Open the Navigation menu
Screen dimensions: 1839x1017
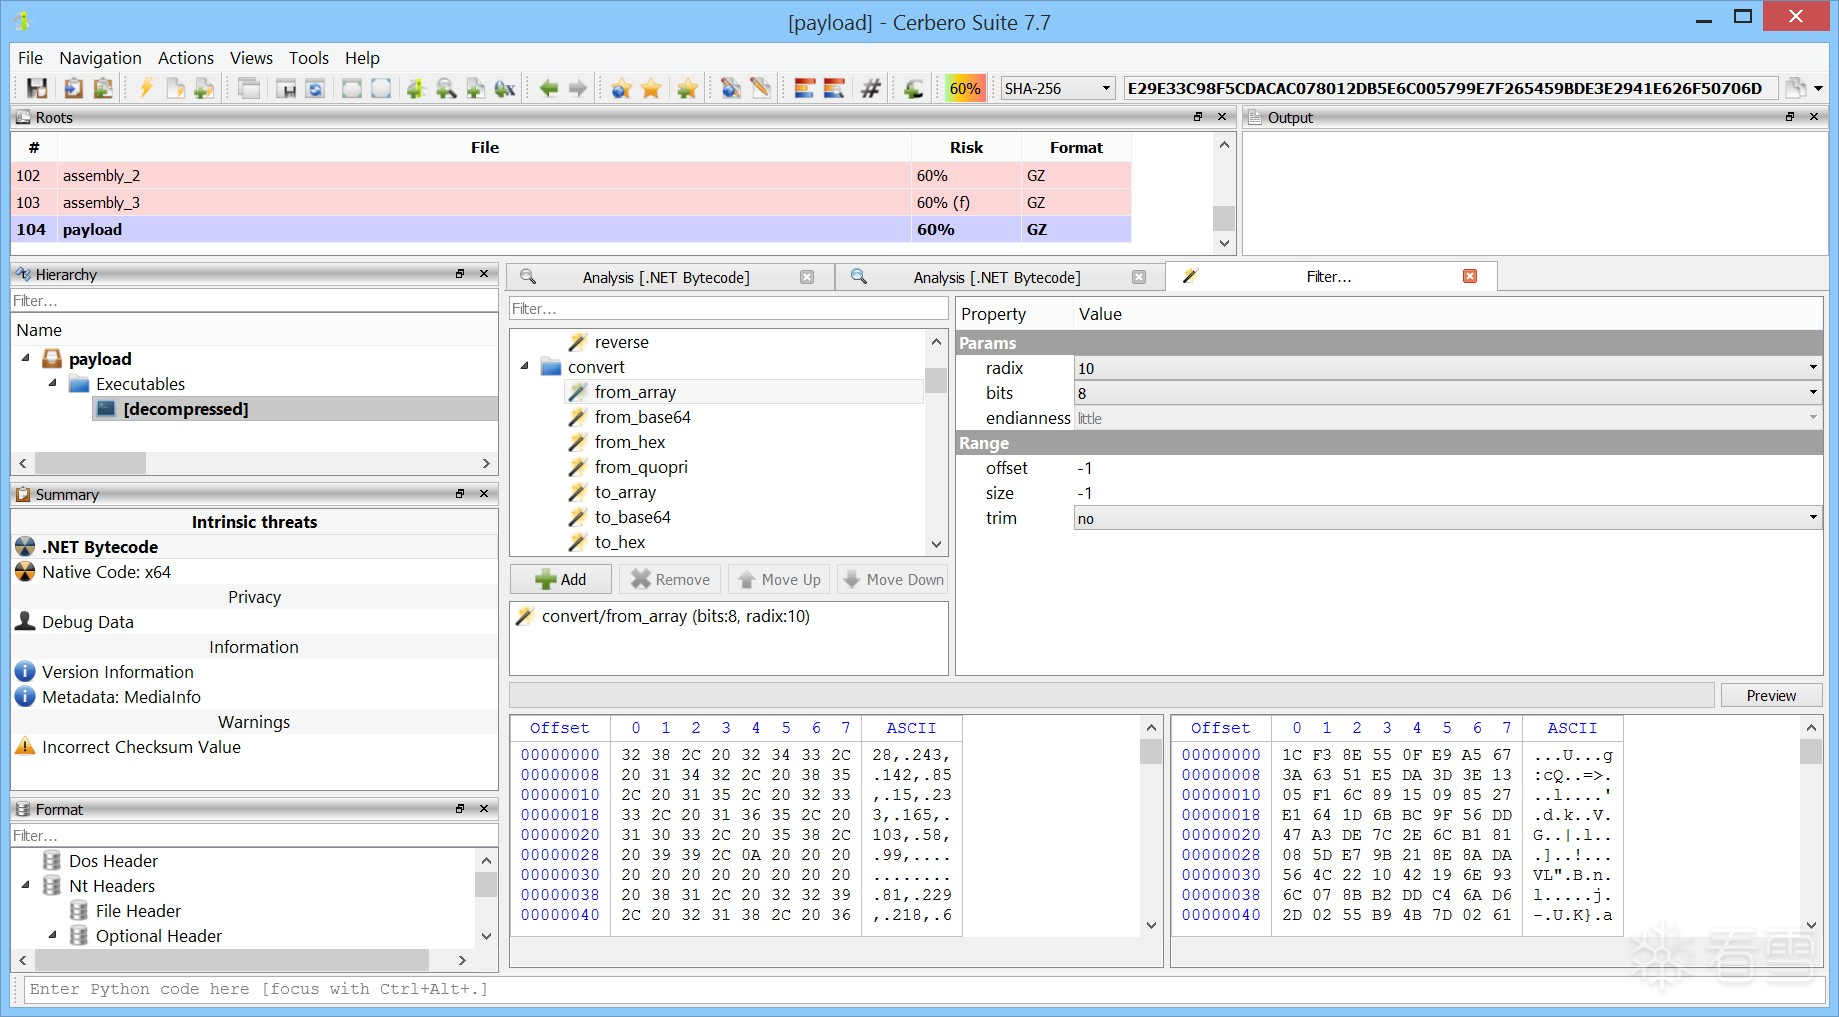coord(100,58)
